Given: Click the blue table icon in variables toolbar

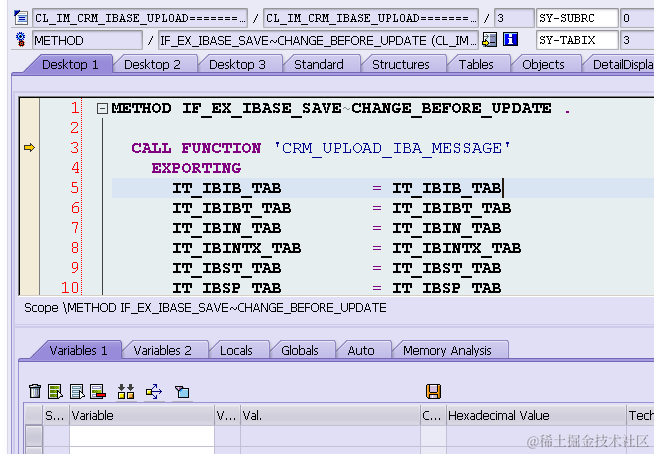Looking at the screenshot, I should point(77,391).
